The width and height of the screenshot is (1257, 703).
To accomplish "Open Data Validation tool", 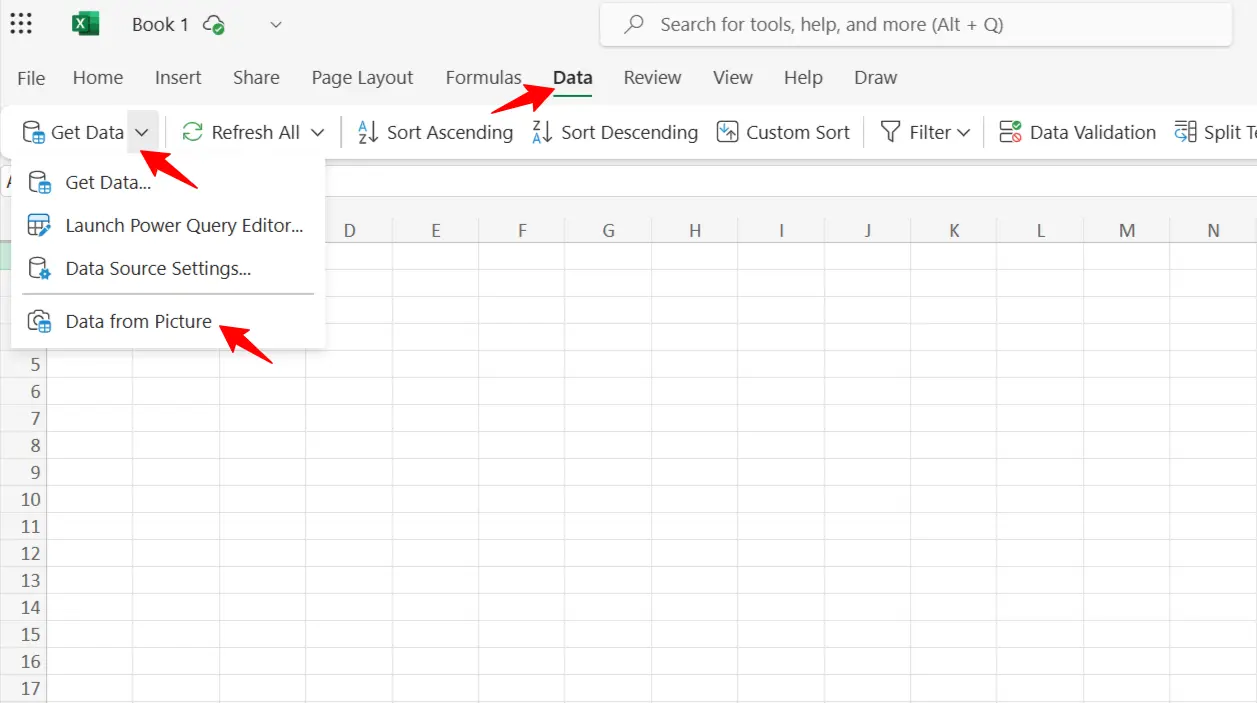I will point(1077,132).
